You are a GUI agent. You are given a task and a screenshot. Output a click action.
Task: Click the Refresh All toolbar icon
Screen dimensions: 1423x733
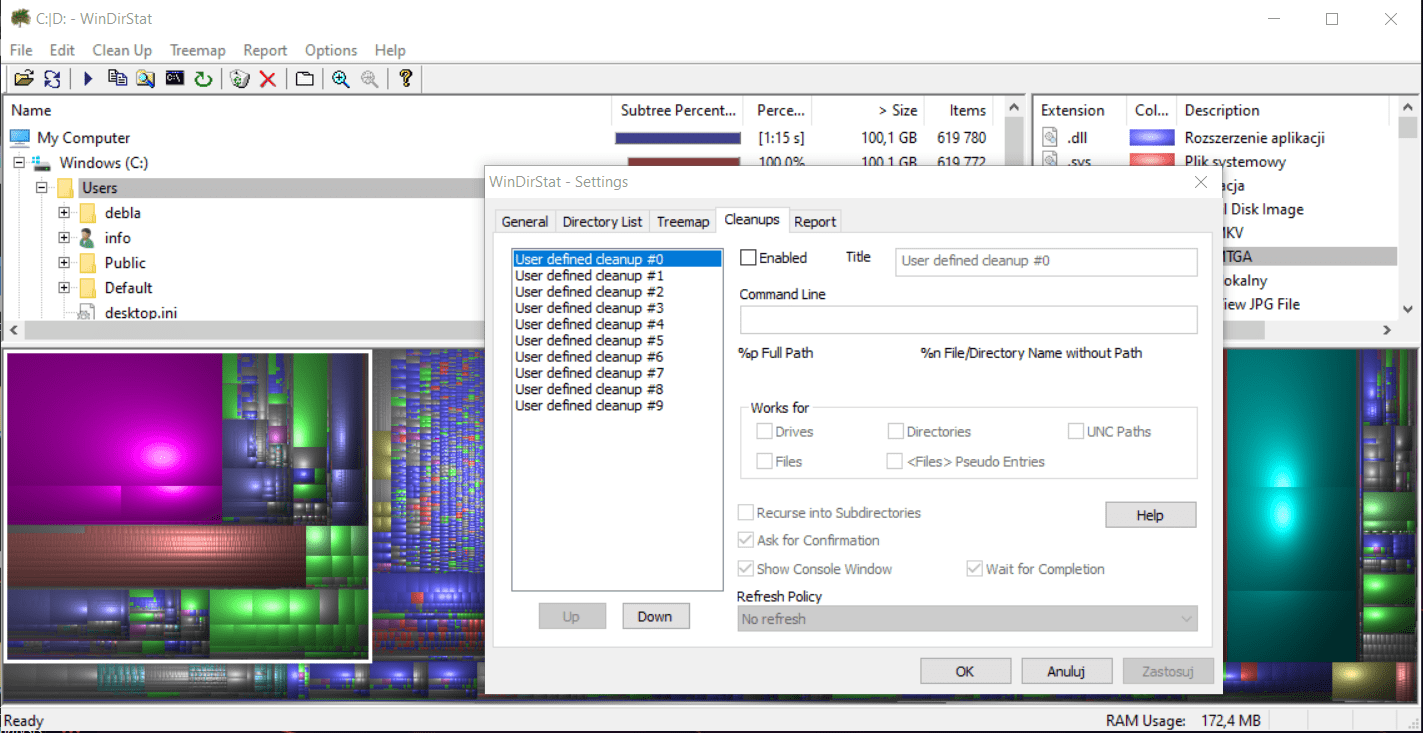pyautogui.click(x=52, y=79)
